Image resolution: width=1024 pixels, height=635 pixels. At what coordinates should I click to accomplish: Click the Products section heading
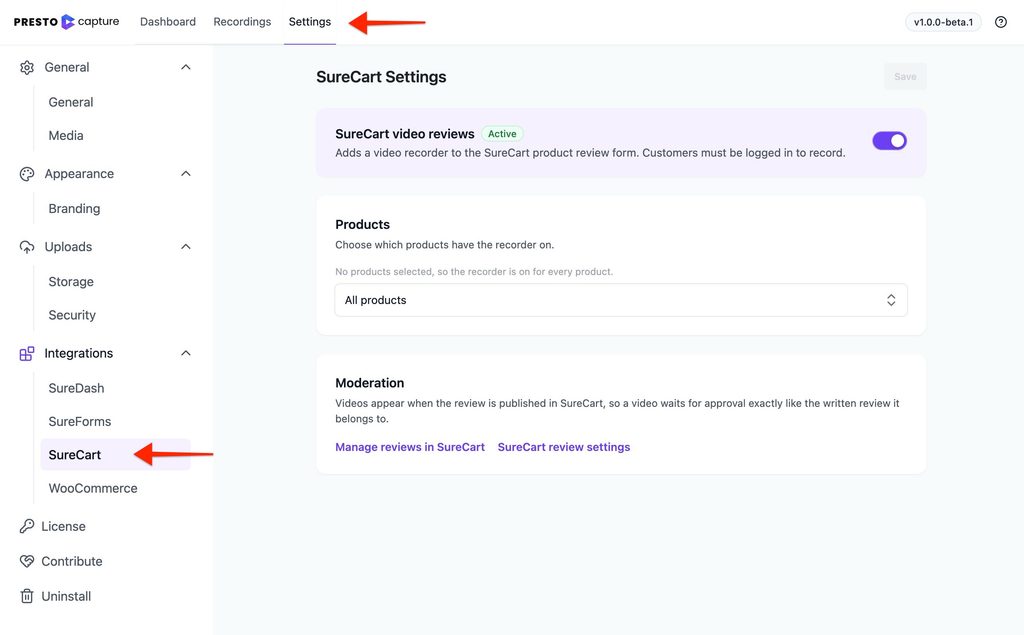tap(362, 224)
